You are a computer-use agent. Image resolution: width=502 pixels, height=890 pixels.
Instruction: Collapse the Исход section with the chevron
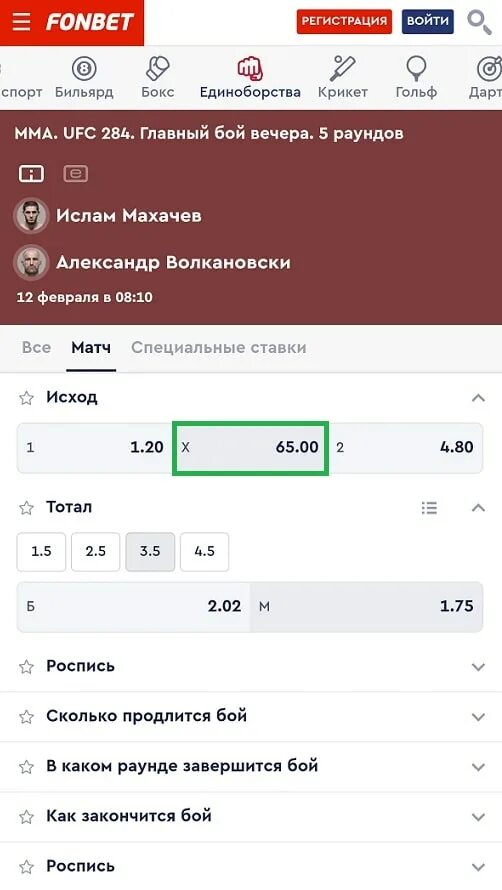click(x=478, y=398)
